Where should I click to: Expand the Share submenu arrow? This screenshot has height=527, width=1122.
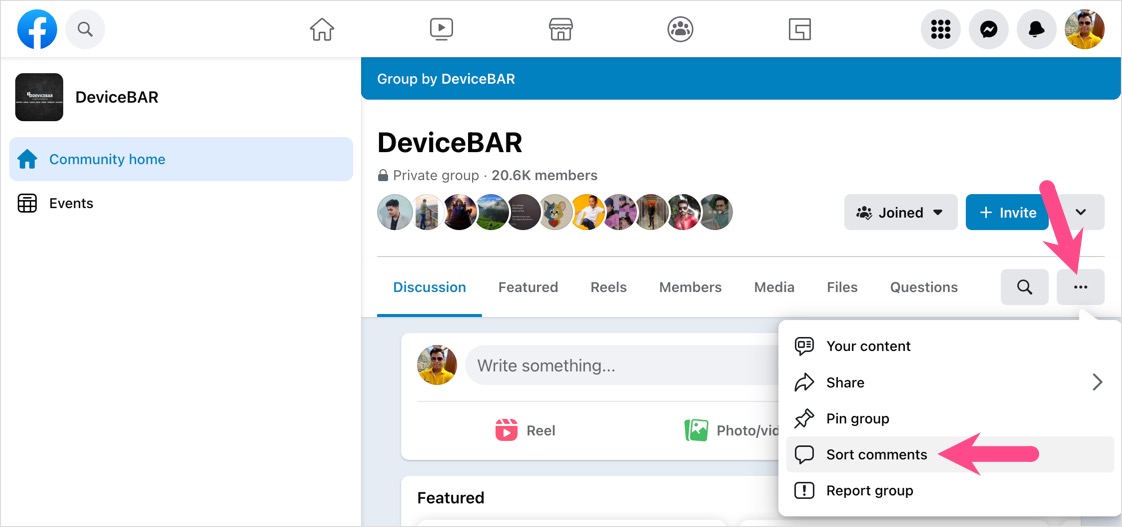[1097, 382]
